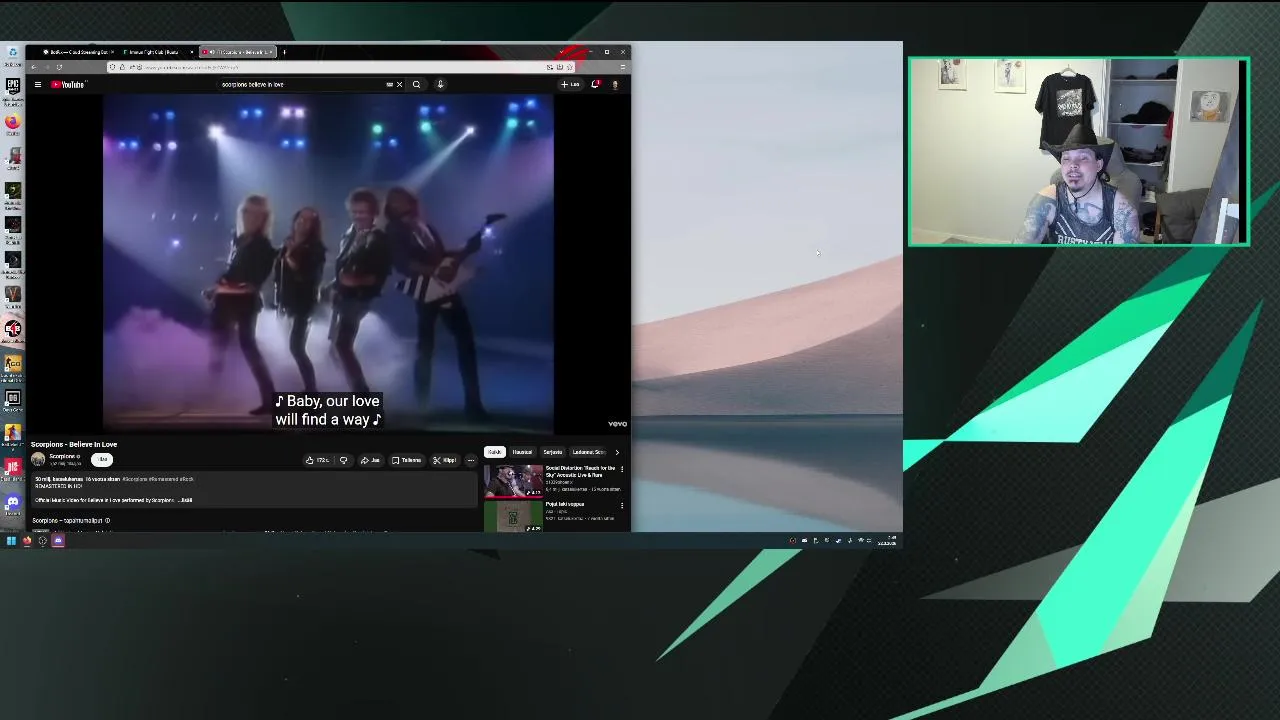
Task: Go to YouTube home via logo
Action: coord(68,84)
